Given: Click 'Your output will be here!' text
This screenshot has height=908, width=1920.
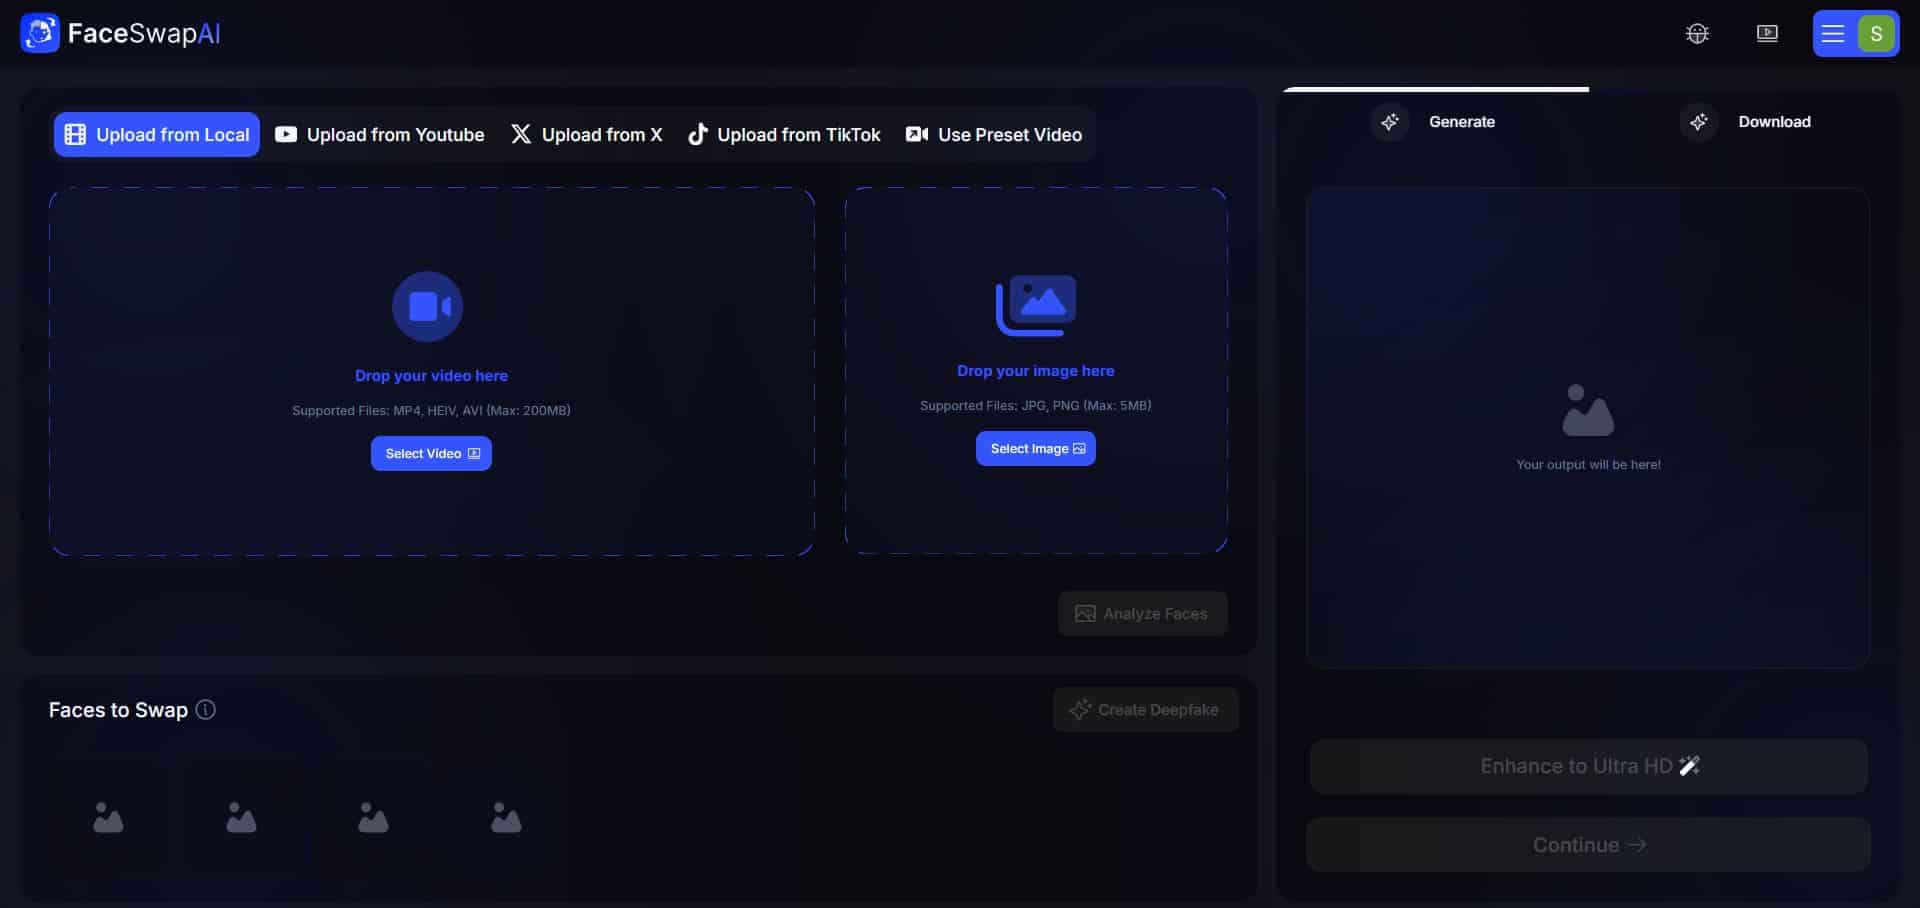Looking at the screenshot, I should tap(1588, 464).
